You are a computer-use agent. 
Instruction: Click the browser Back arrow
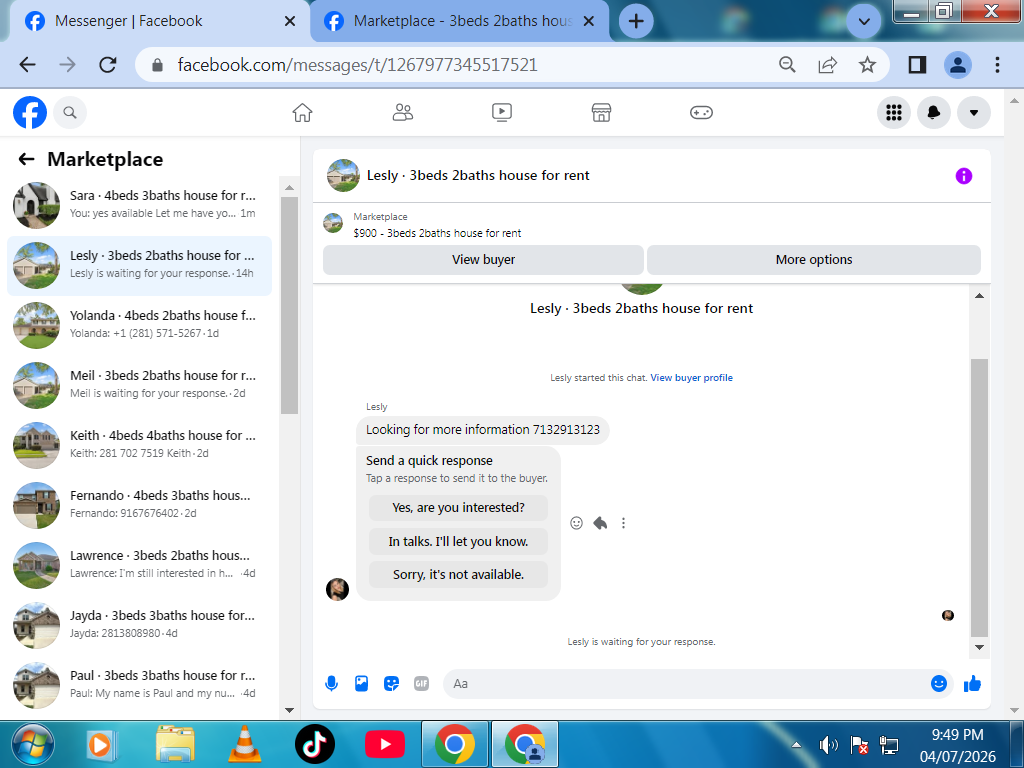[27, 65]
